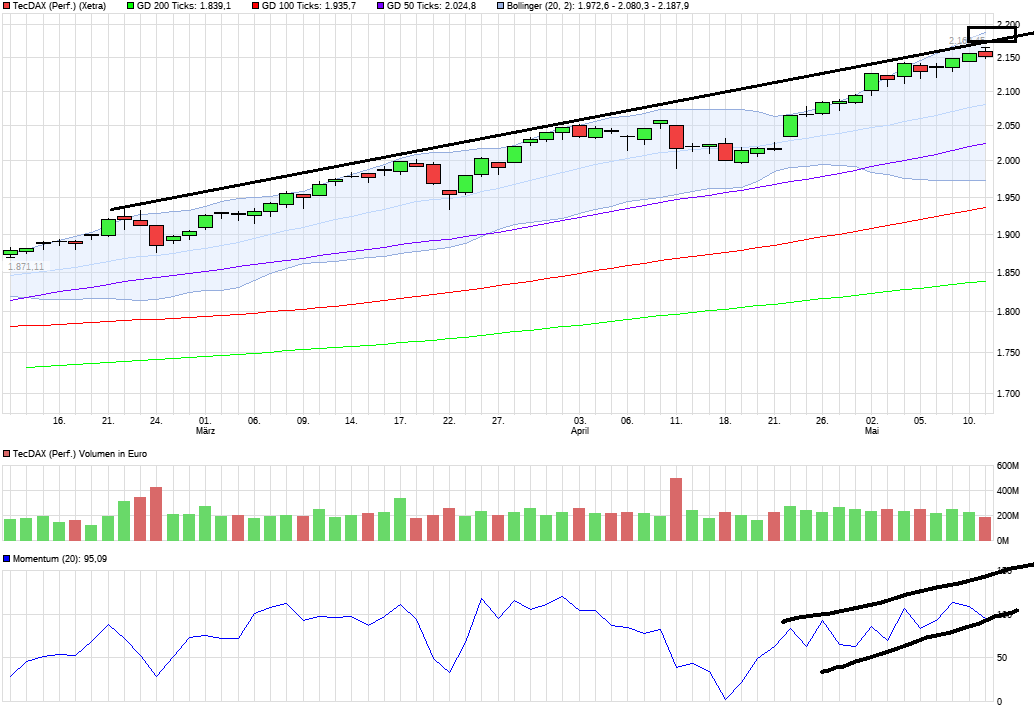Click the 2.000 price axis label
1034x712 pixels.
pos(1009,161)
